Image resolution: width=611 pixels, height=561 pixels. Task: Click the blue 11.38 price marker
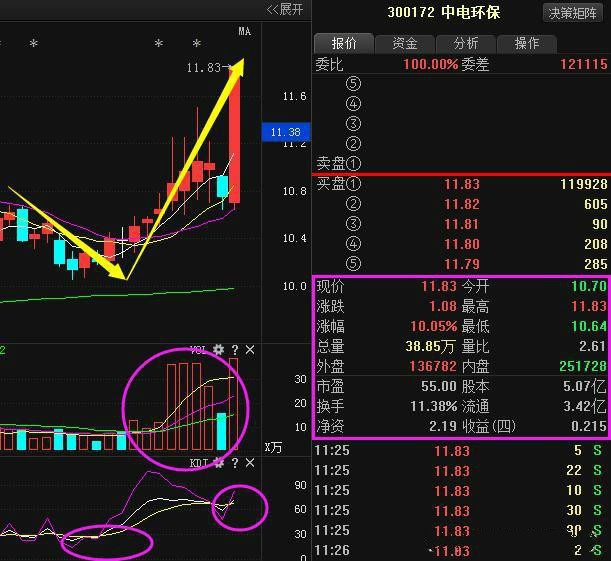(286, 132)
